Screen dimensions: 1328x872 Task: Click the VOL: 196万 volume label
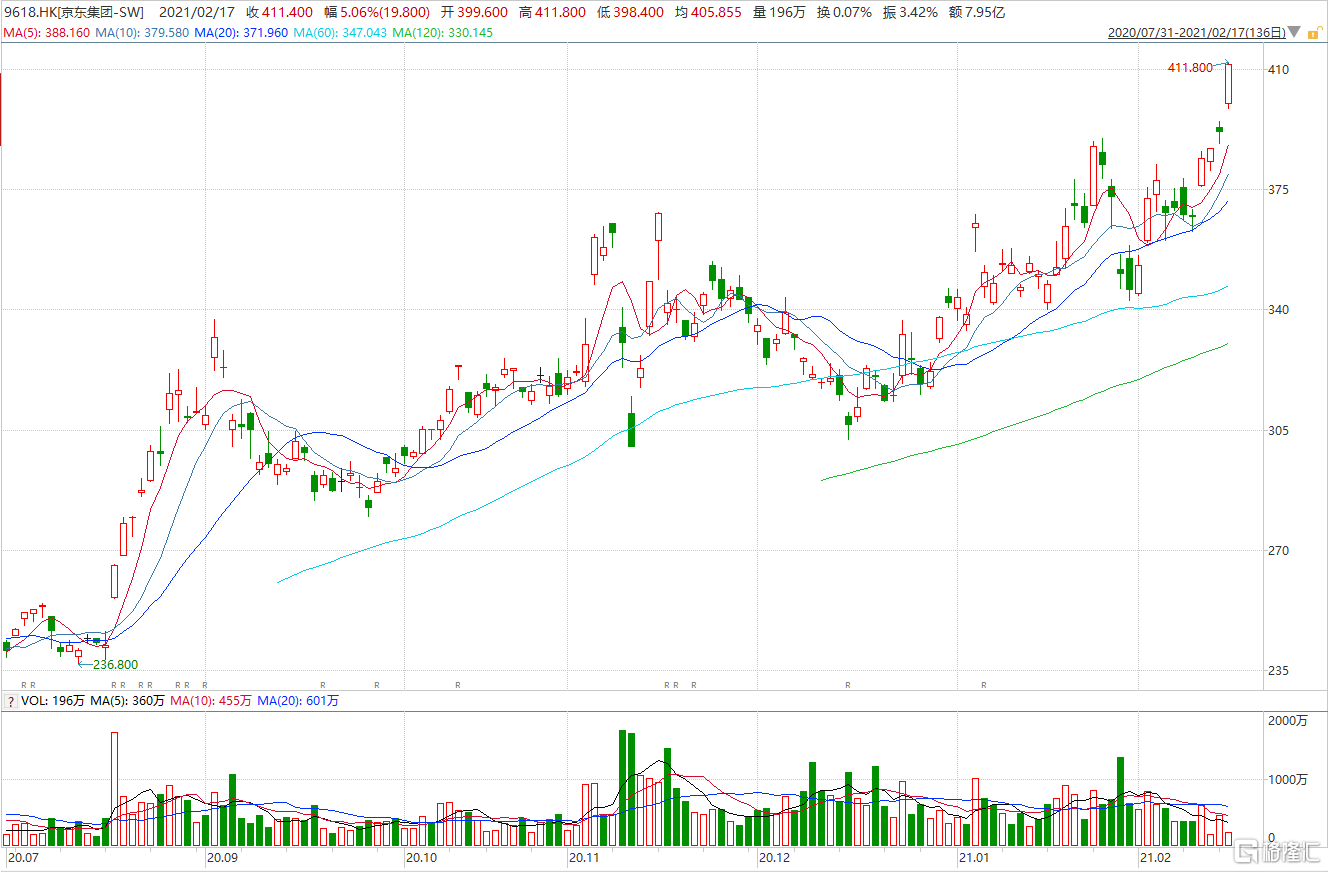click(53, 701)
